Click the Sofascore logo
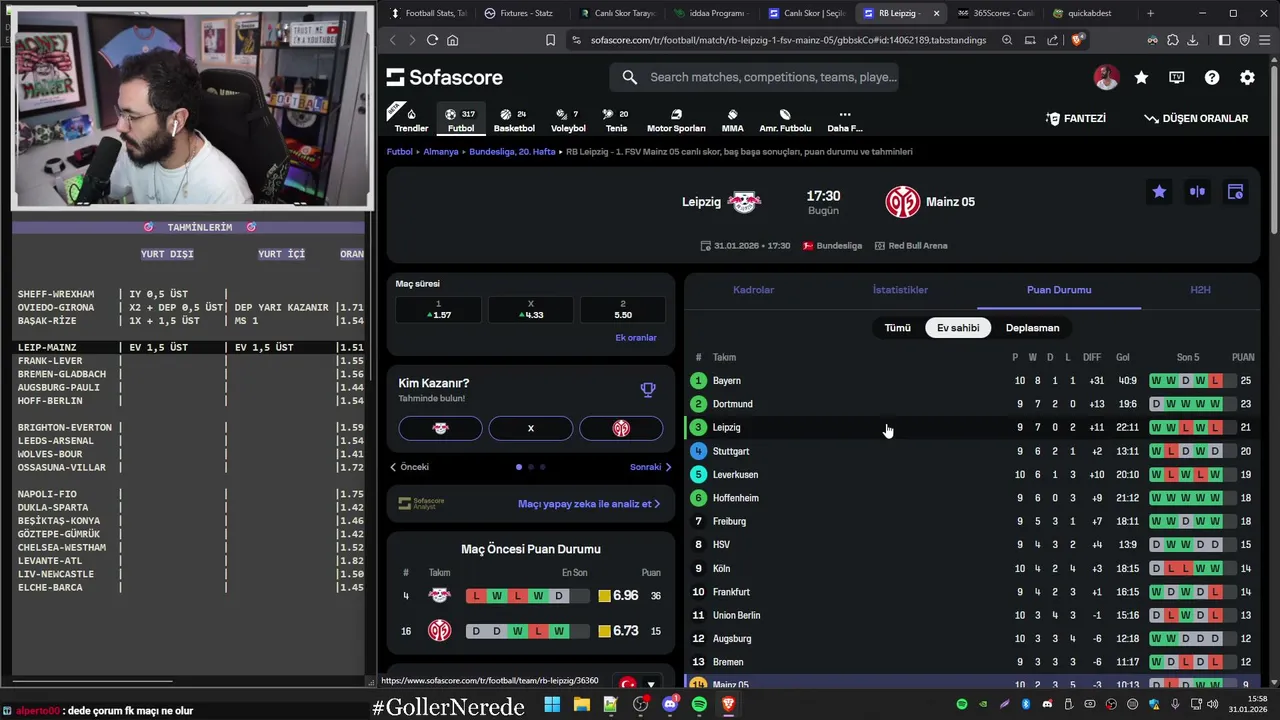This screenshot has height=720, width=1280. [445, 77]
